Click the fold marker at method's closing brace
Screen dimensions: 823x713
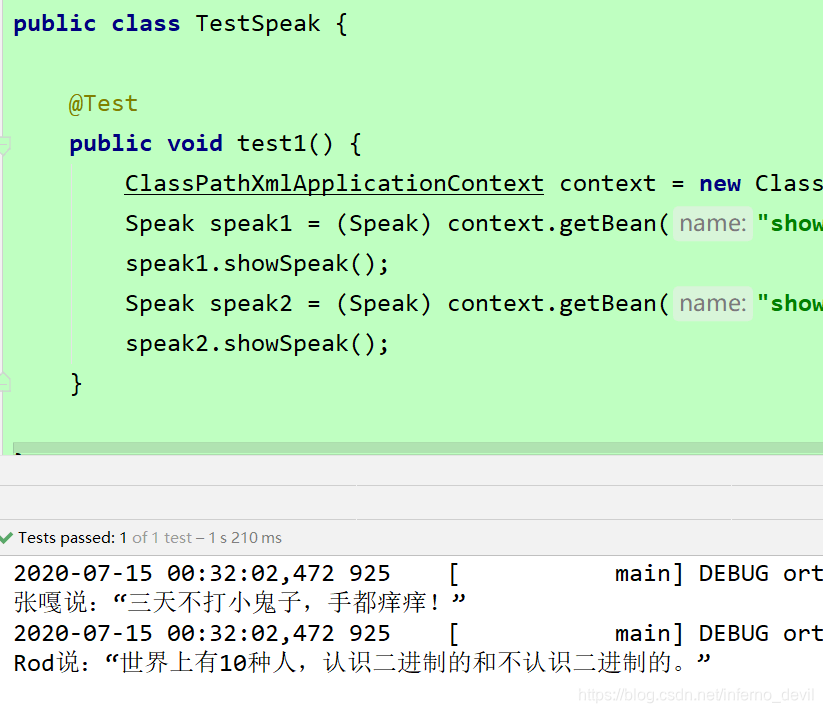point(5,382)
